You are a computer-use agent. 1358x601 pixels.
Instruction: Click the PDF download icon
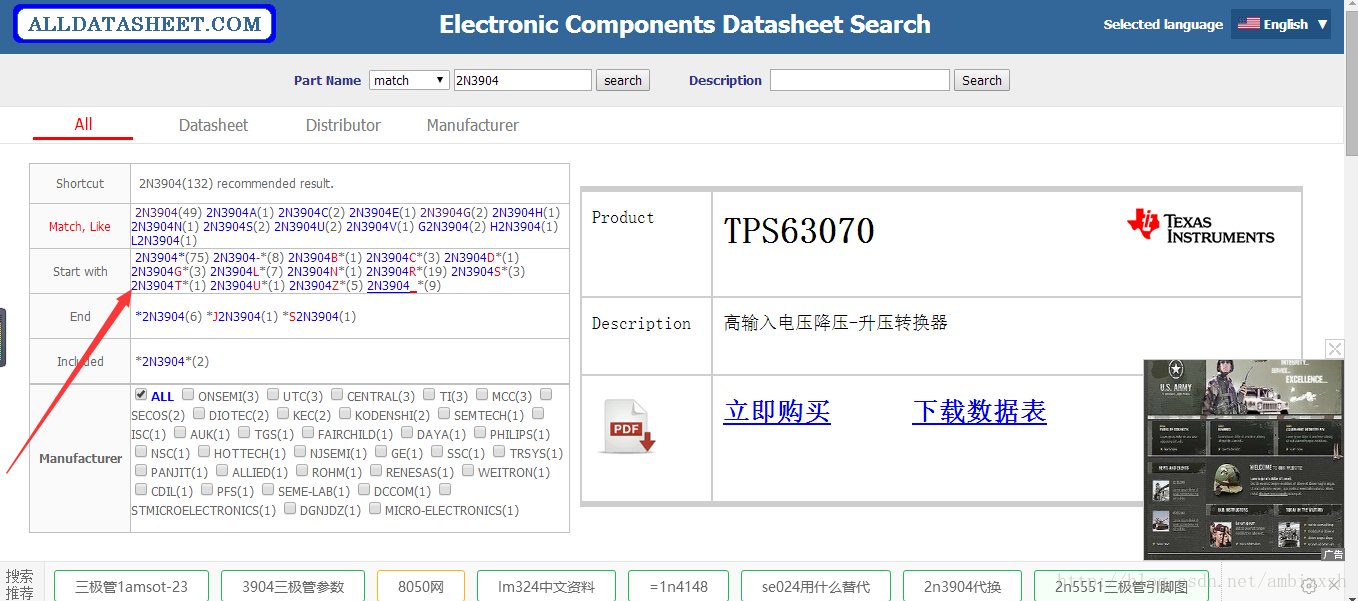click(x=628, y=427)
